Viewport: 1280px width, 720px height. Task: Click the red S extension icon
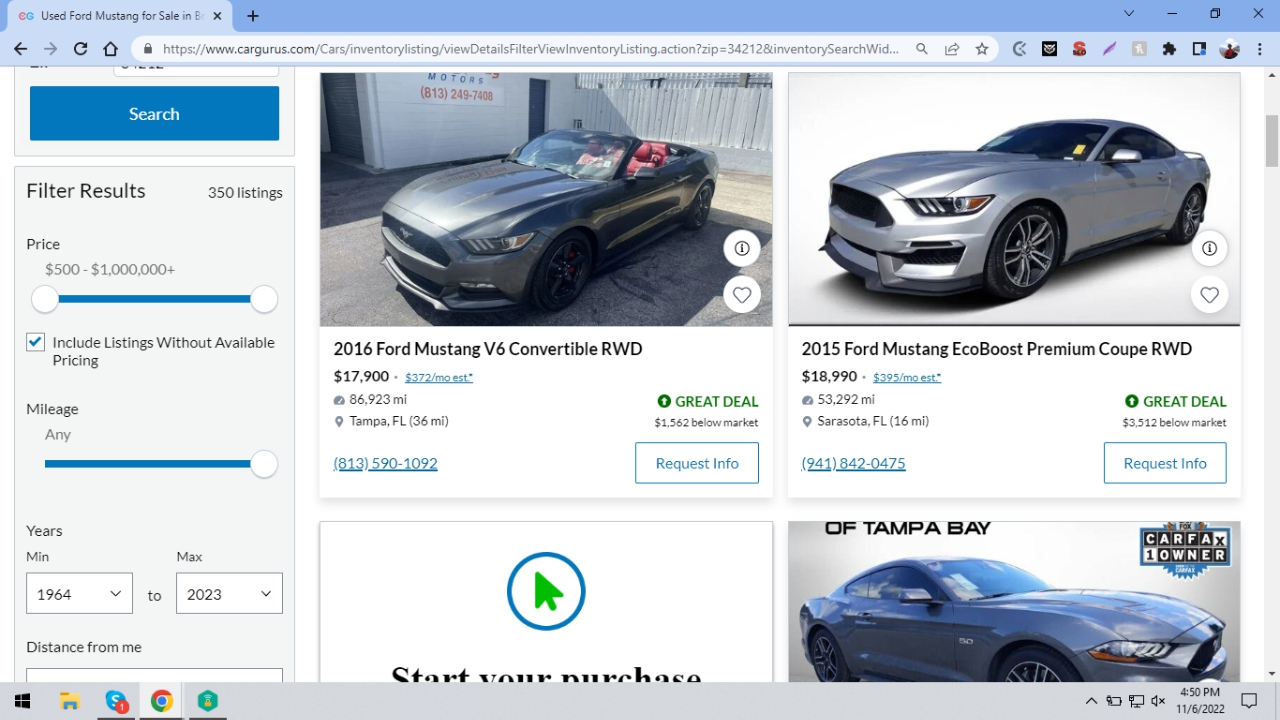[1079, 48]
